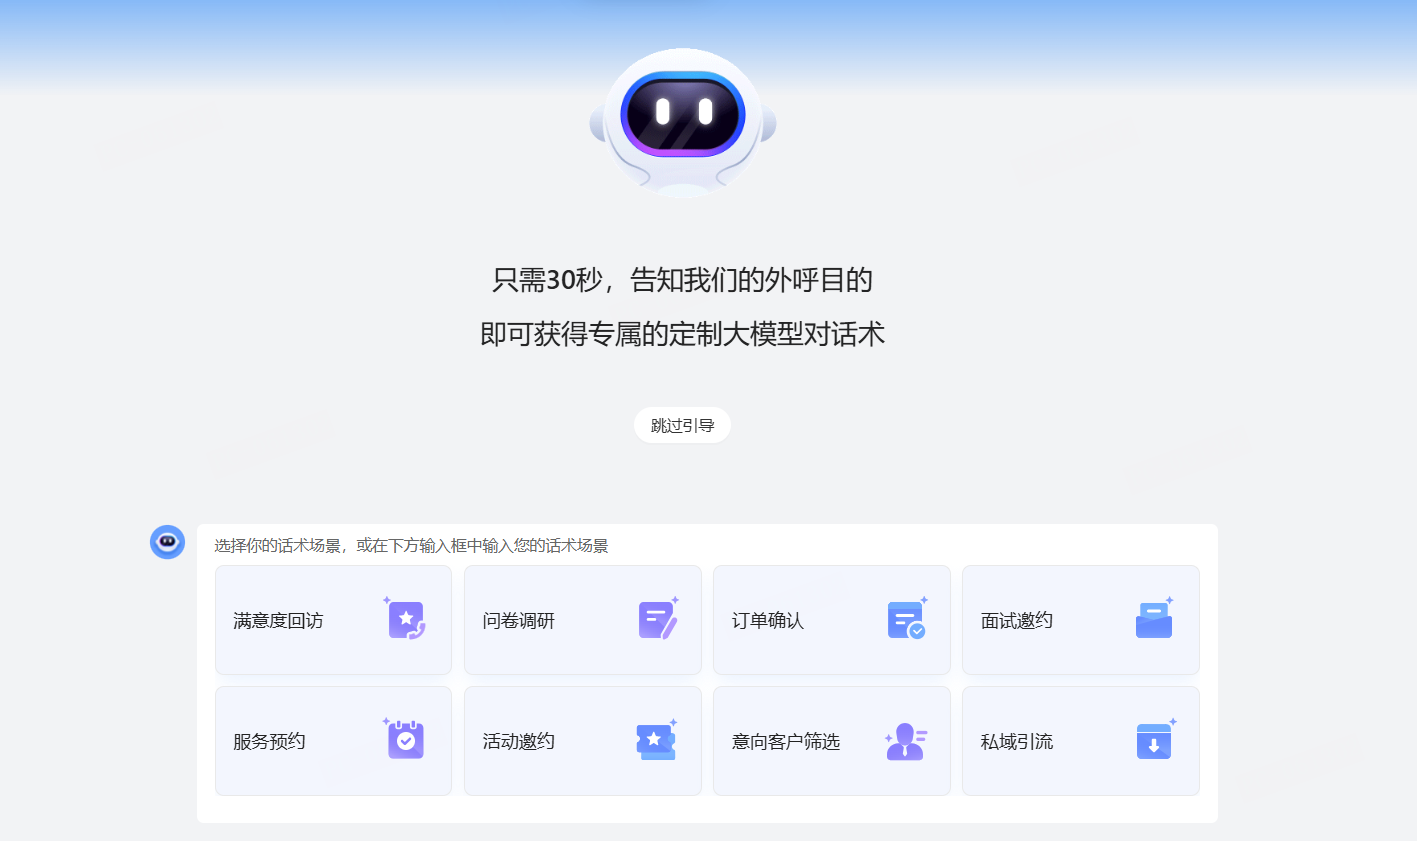Pick the 订单确认 scenario card
Viewport: 1417px width, 841px height.
[x=832, y=620]
